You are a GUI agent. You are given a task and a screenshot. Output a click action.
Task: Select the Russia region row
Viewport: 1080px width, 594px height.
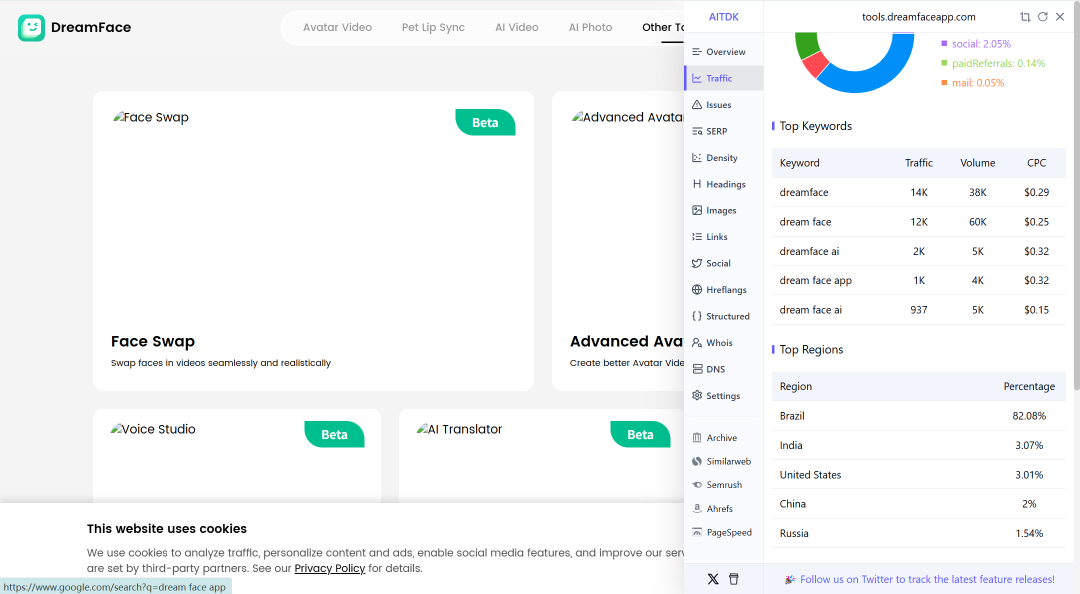click(919, 533)
